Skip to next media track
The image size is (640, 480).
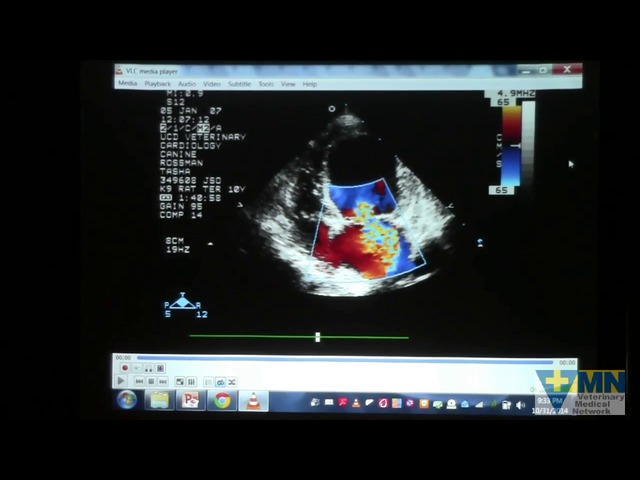click(162, 381)
